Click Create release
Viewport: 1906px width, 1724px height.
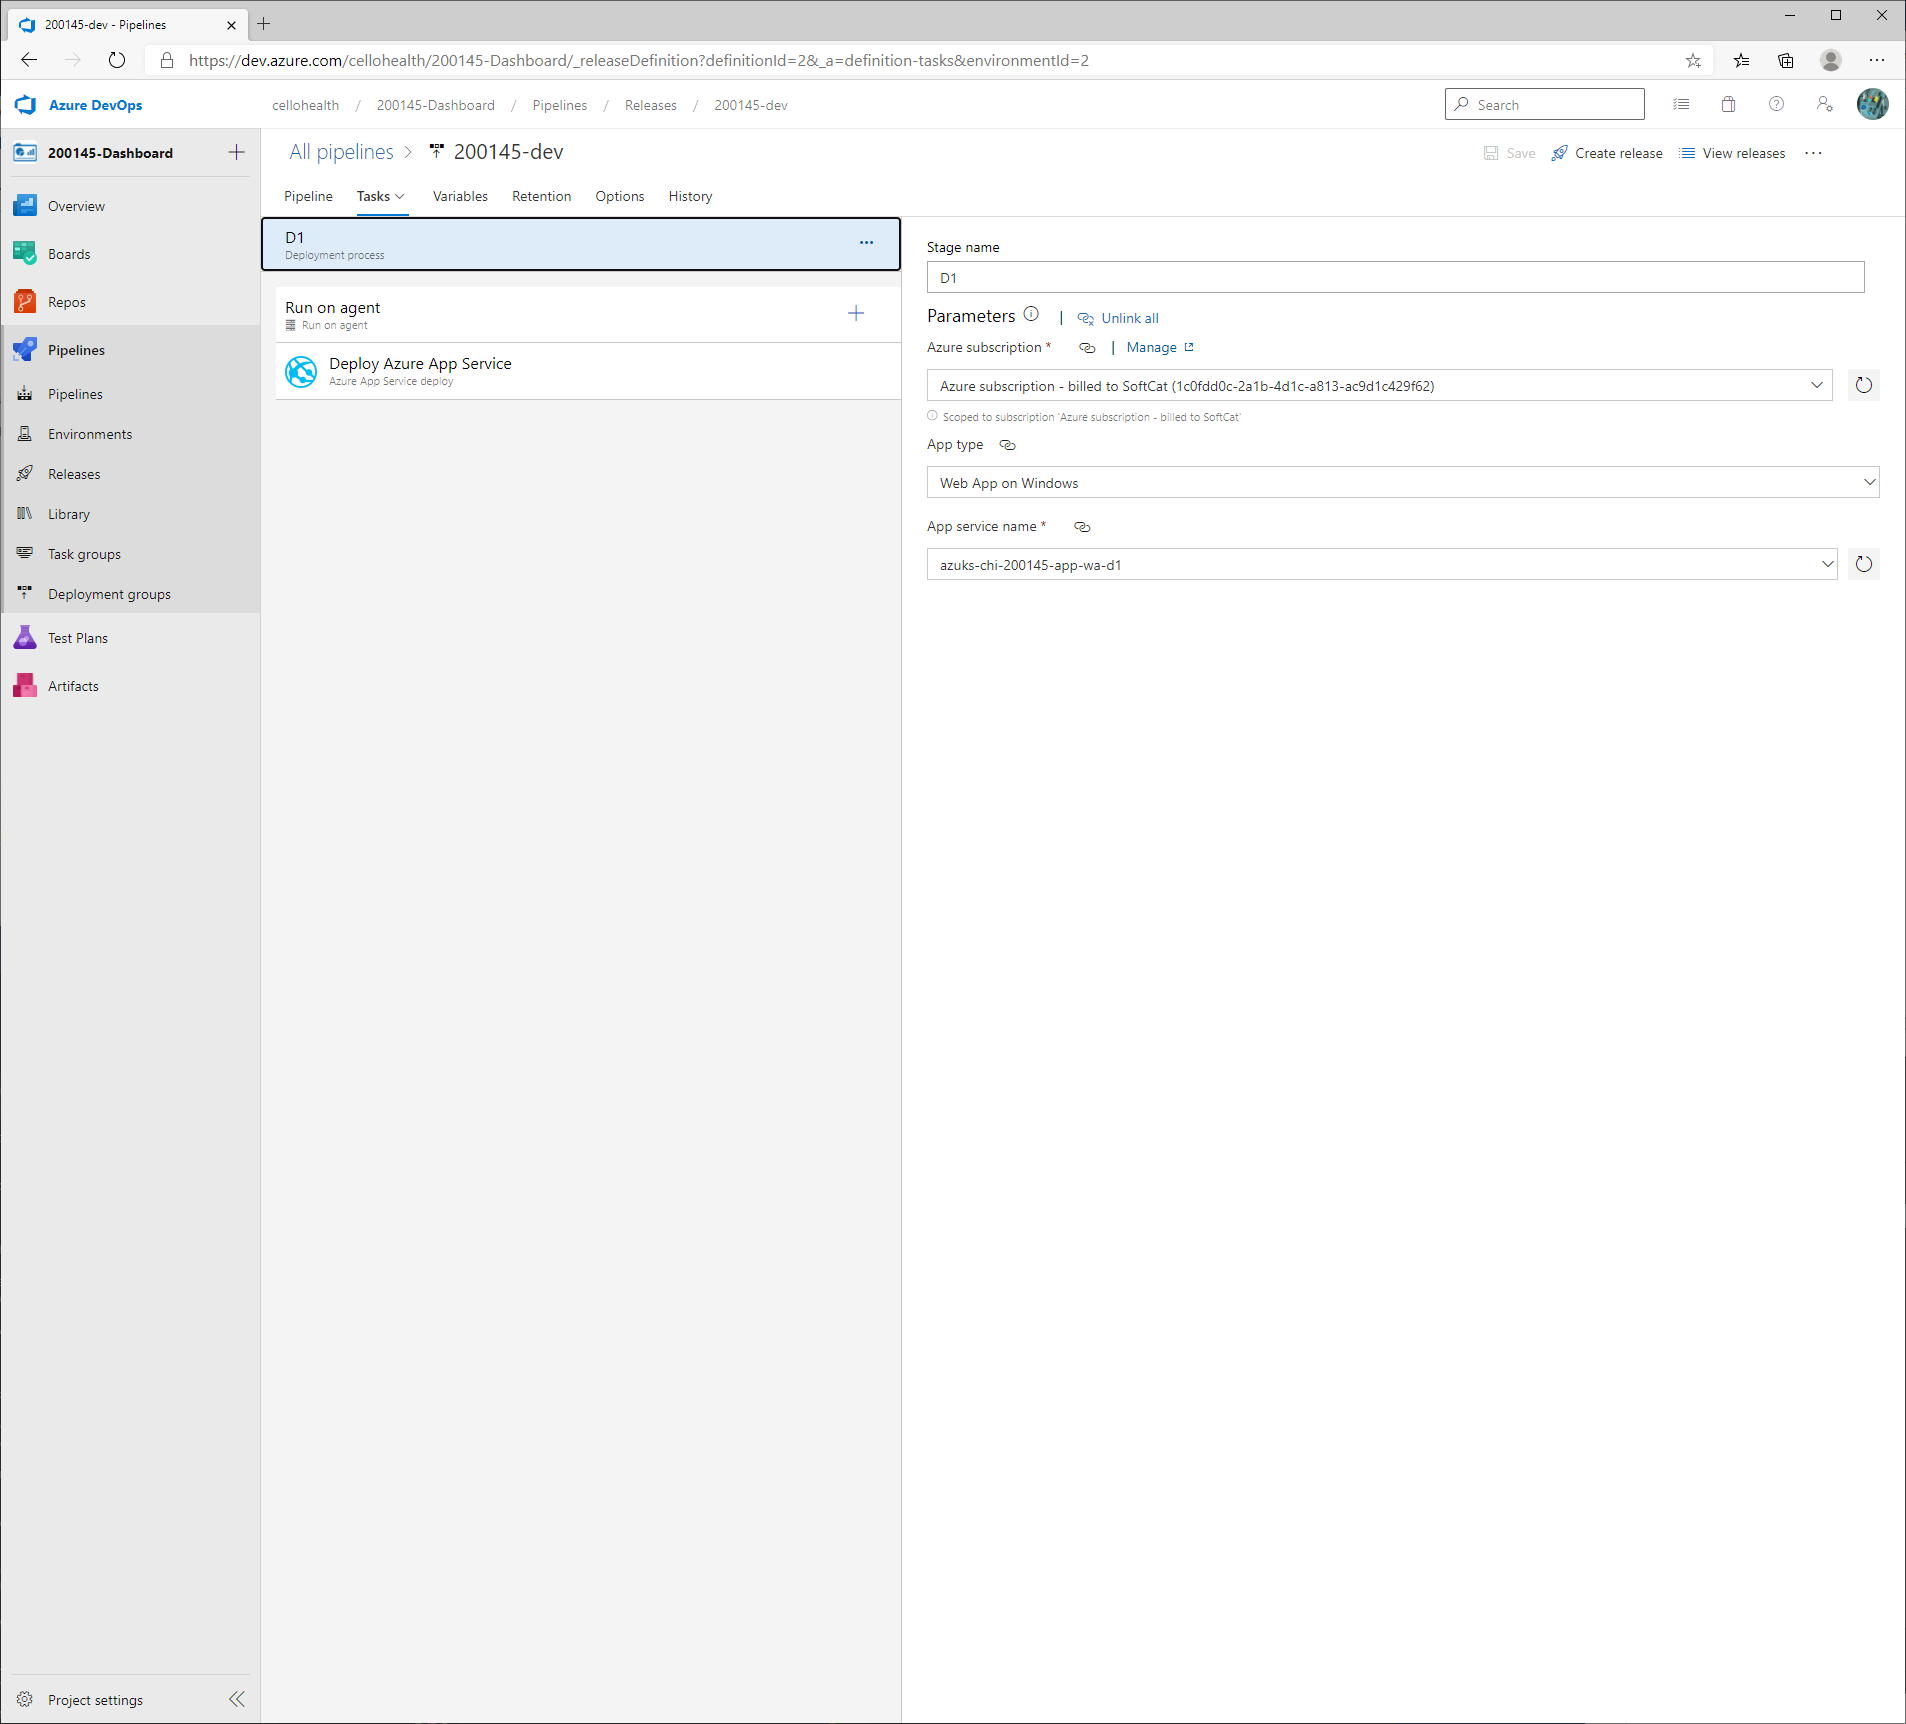coord(1617,153)
